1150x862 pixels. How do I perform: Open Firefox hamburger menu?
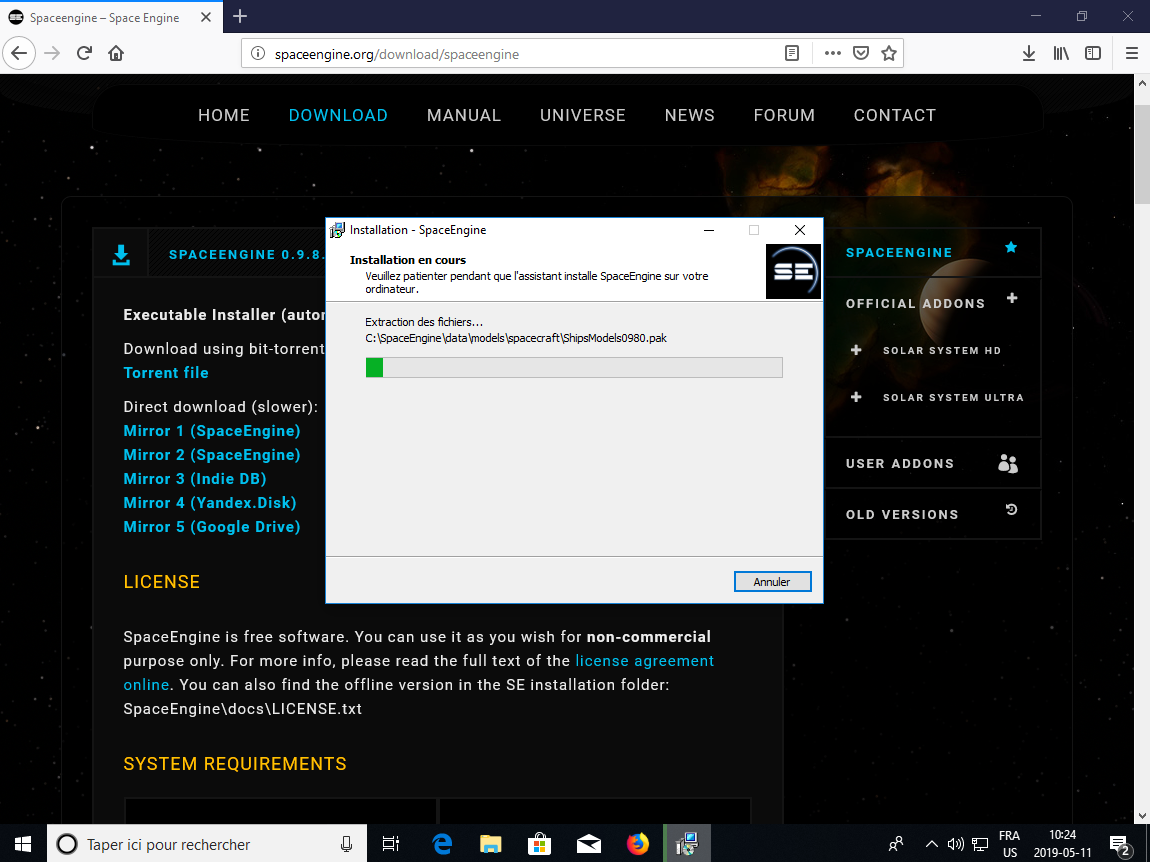tap(1132, 54)
